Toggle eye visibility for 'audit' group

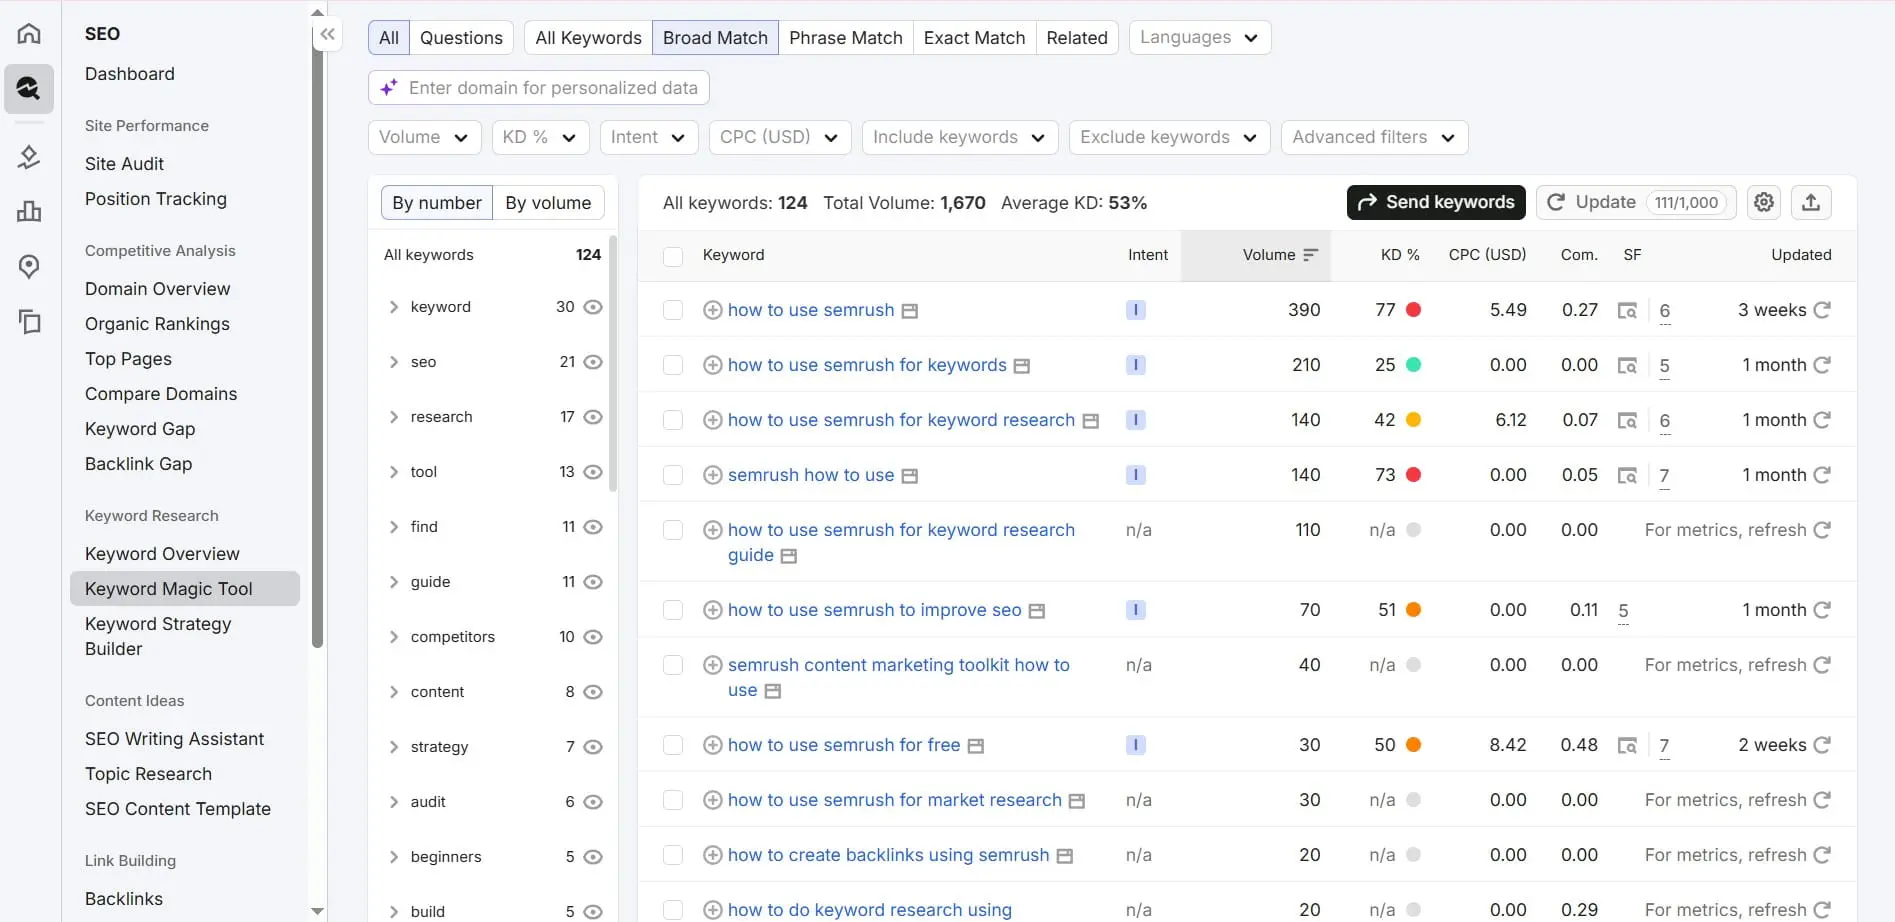pyautogui.click(x=593, y=802)
